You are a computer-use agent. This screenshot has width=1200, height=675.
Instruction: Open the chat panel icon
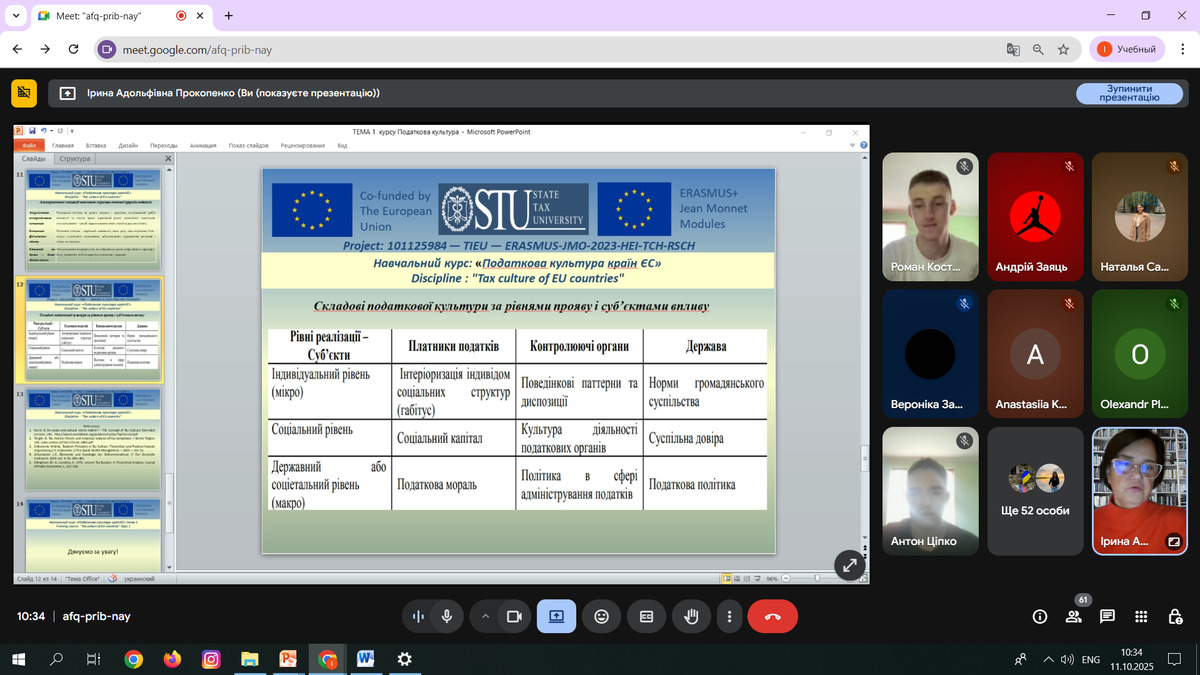point(1107,617)
